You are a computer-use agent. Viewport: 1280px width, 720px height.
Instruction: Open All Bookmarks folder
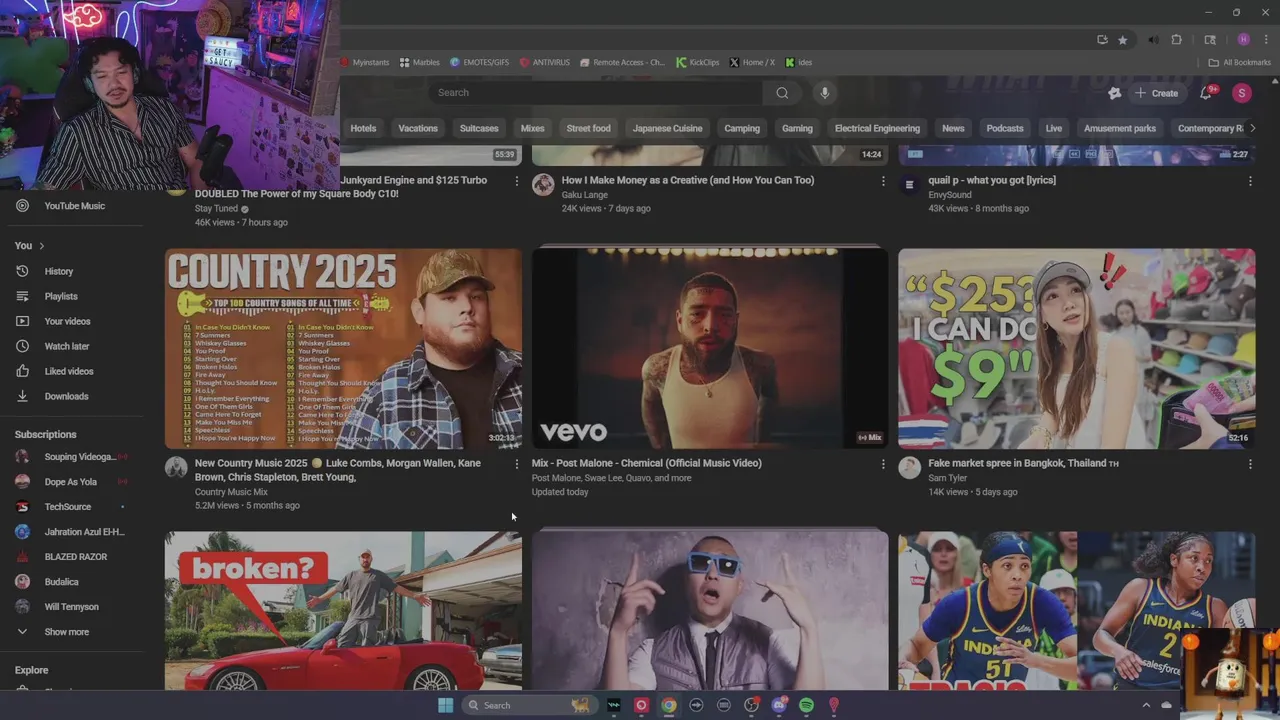pos(1240,62)
